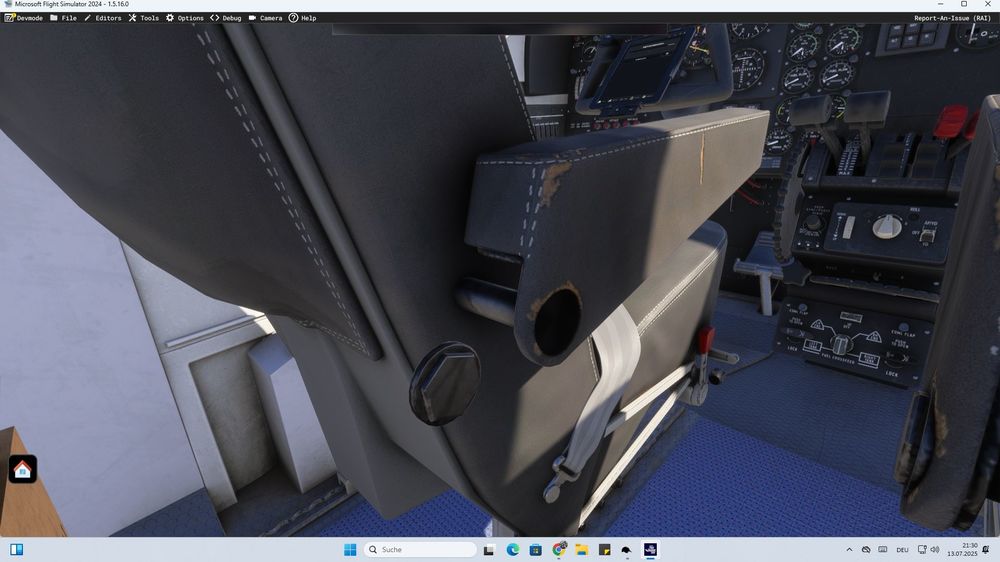
Task: Flip the autopilot toggle switch on pedestal
Action: coord(927,236)
